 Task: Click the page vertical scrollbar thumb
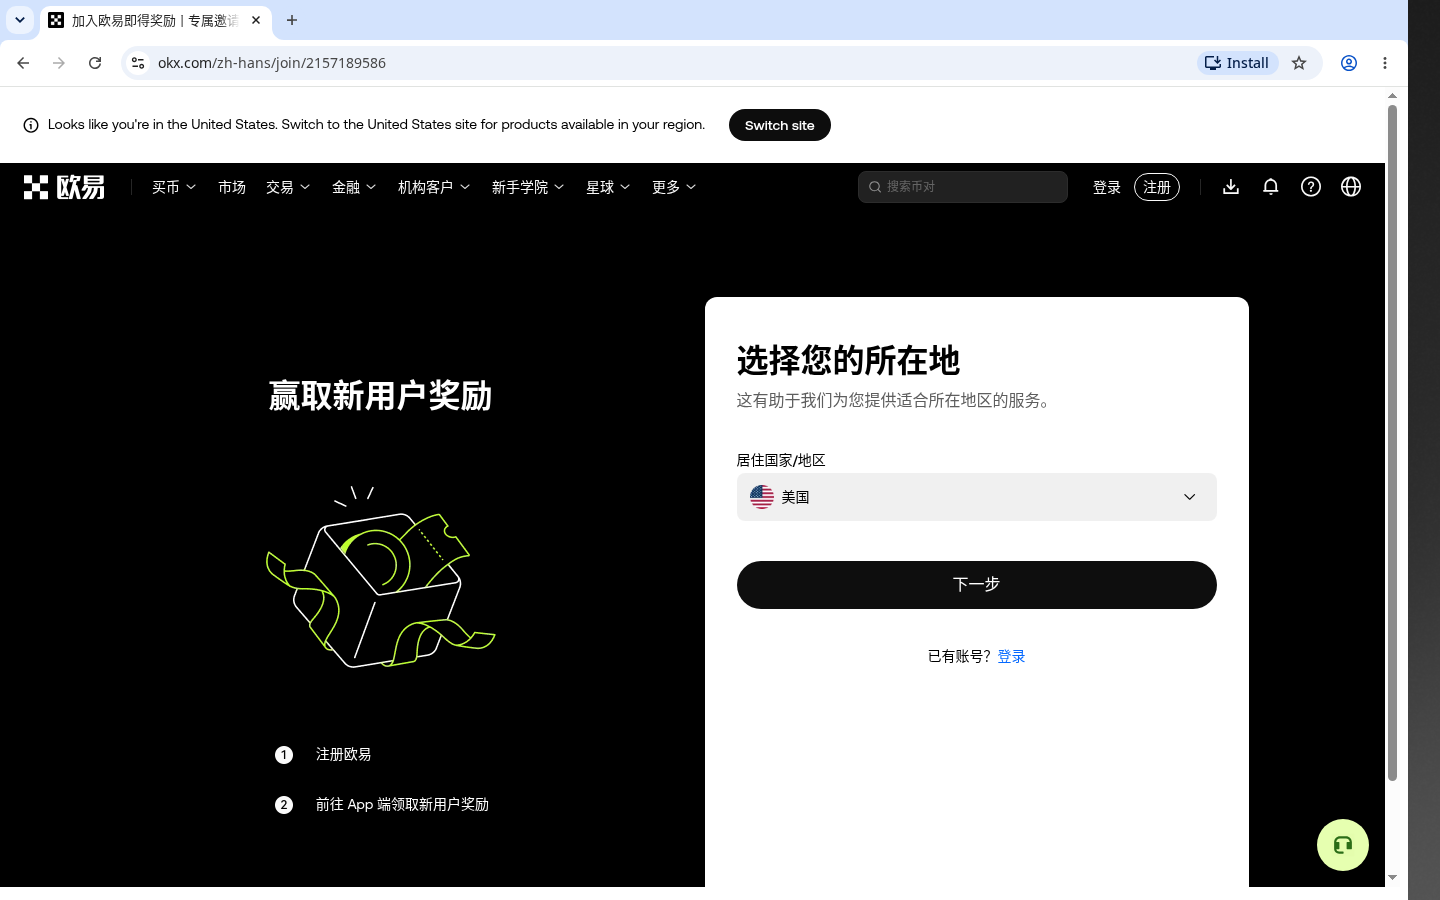[x=1392, y=443]
